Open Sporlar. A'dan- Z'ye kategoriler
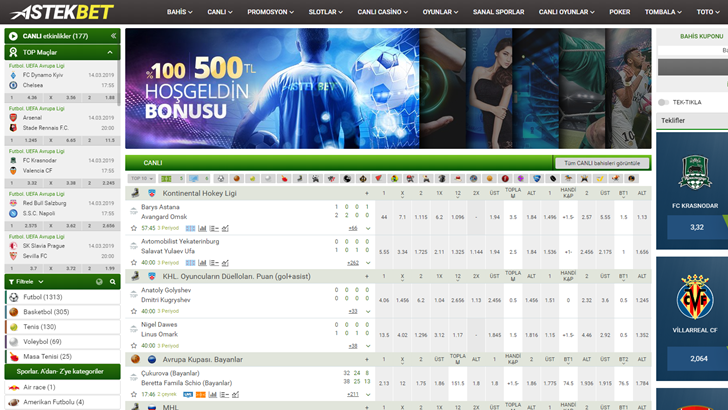728x410 pixels. 63,371
